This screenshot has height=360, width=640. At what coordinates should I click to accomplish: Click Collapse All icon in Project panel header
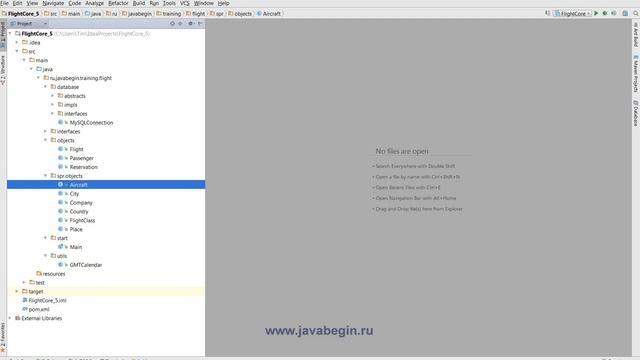click(x=180, y=24)
